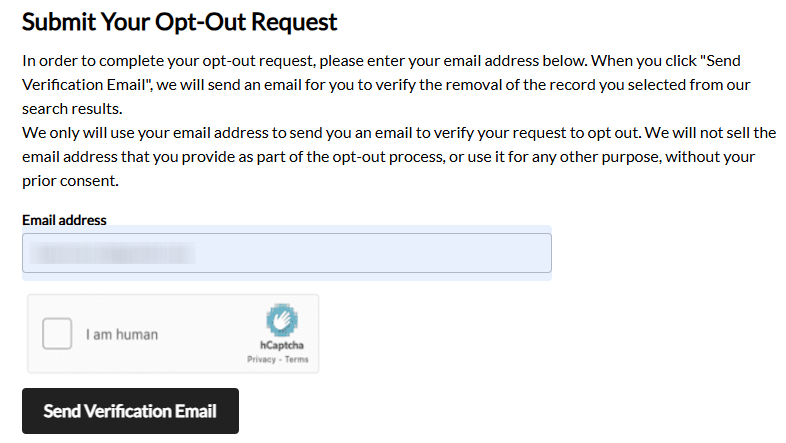Focus the Email address input field
Viewport: 786px width, 443px height.
click(286, 253)
